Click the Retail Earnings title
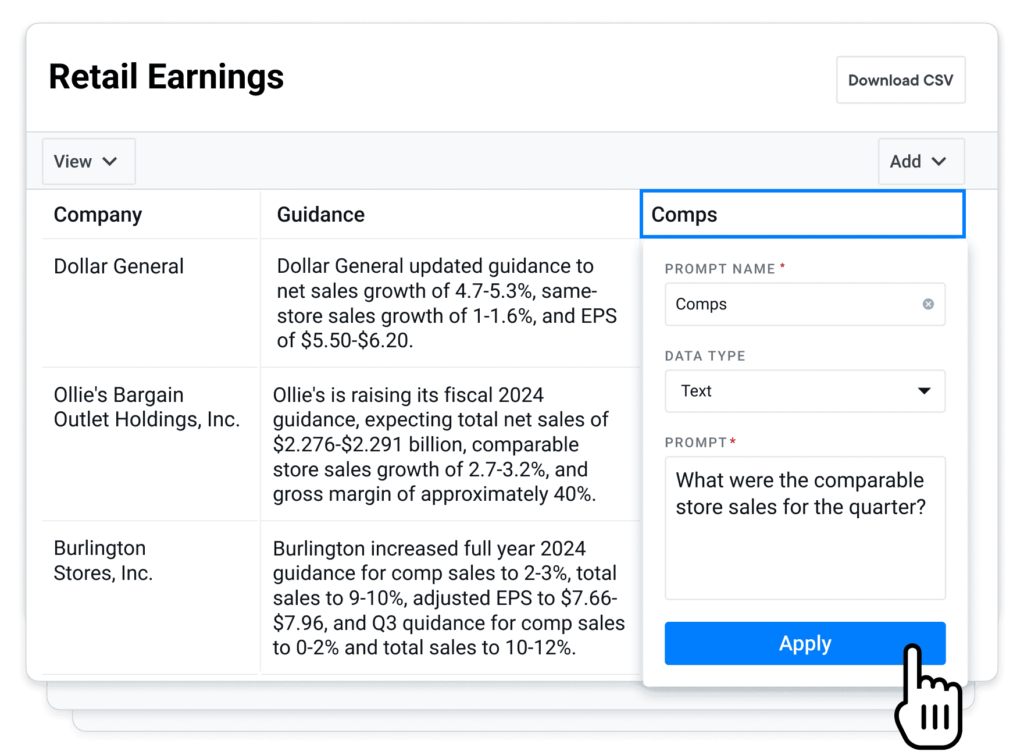1024x755 pixels. coord(166,77)
